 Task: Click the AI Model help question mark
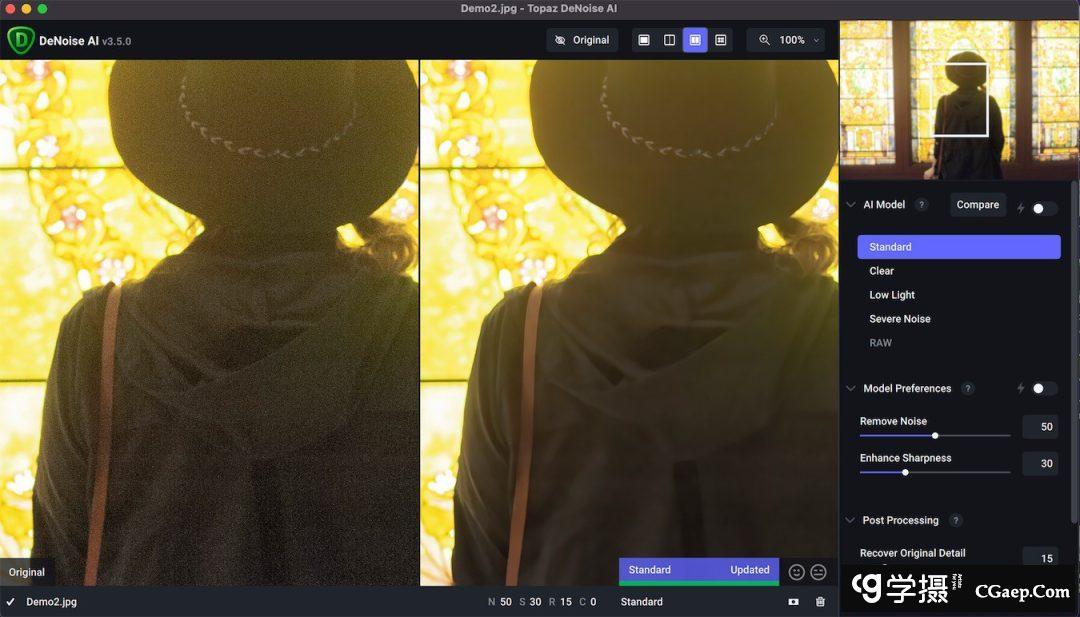[922, 205]
